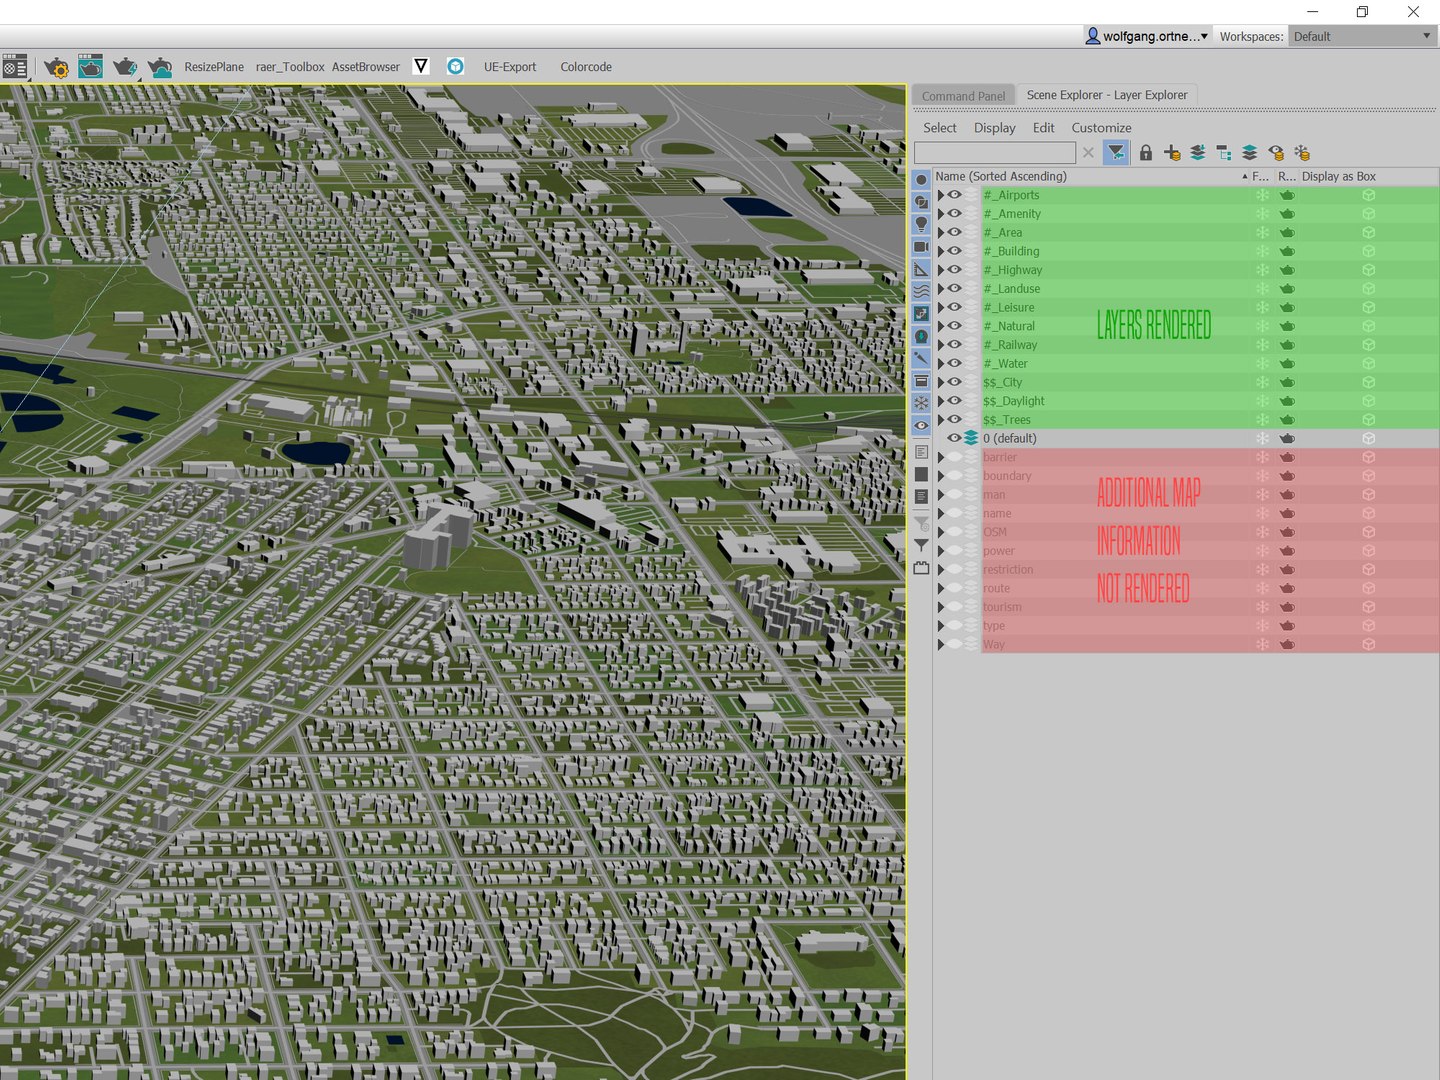Expand the #_Amenity layer

[941, 214]
